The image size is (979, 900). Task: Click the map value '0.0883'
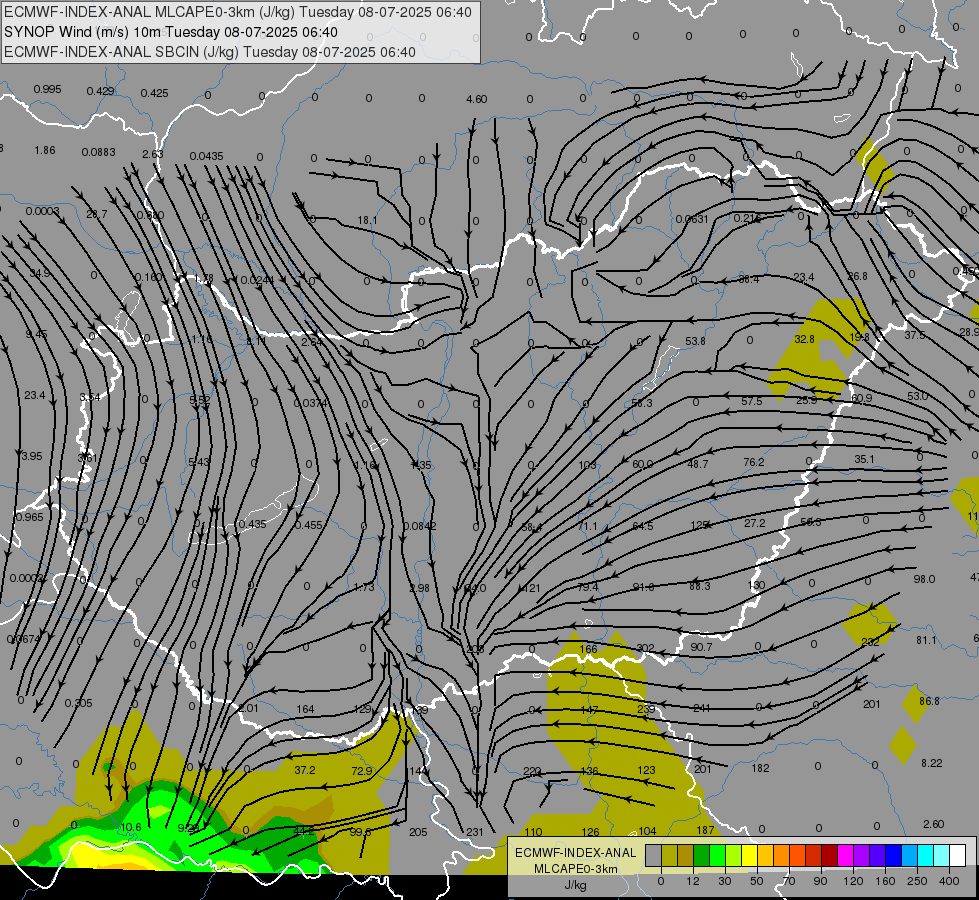(x=99, y=152)
